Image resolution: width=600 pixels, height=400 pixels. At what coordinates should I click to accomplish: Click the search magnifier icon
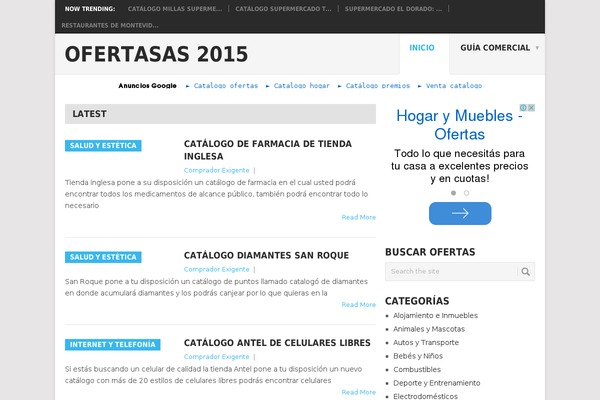[525, 271]
